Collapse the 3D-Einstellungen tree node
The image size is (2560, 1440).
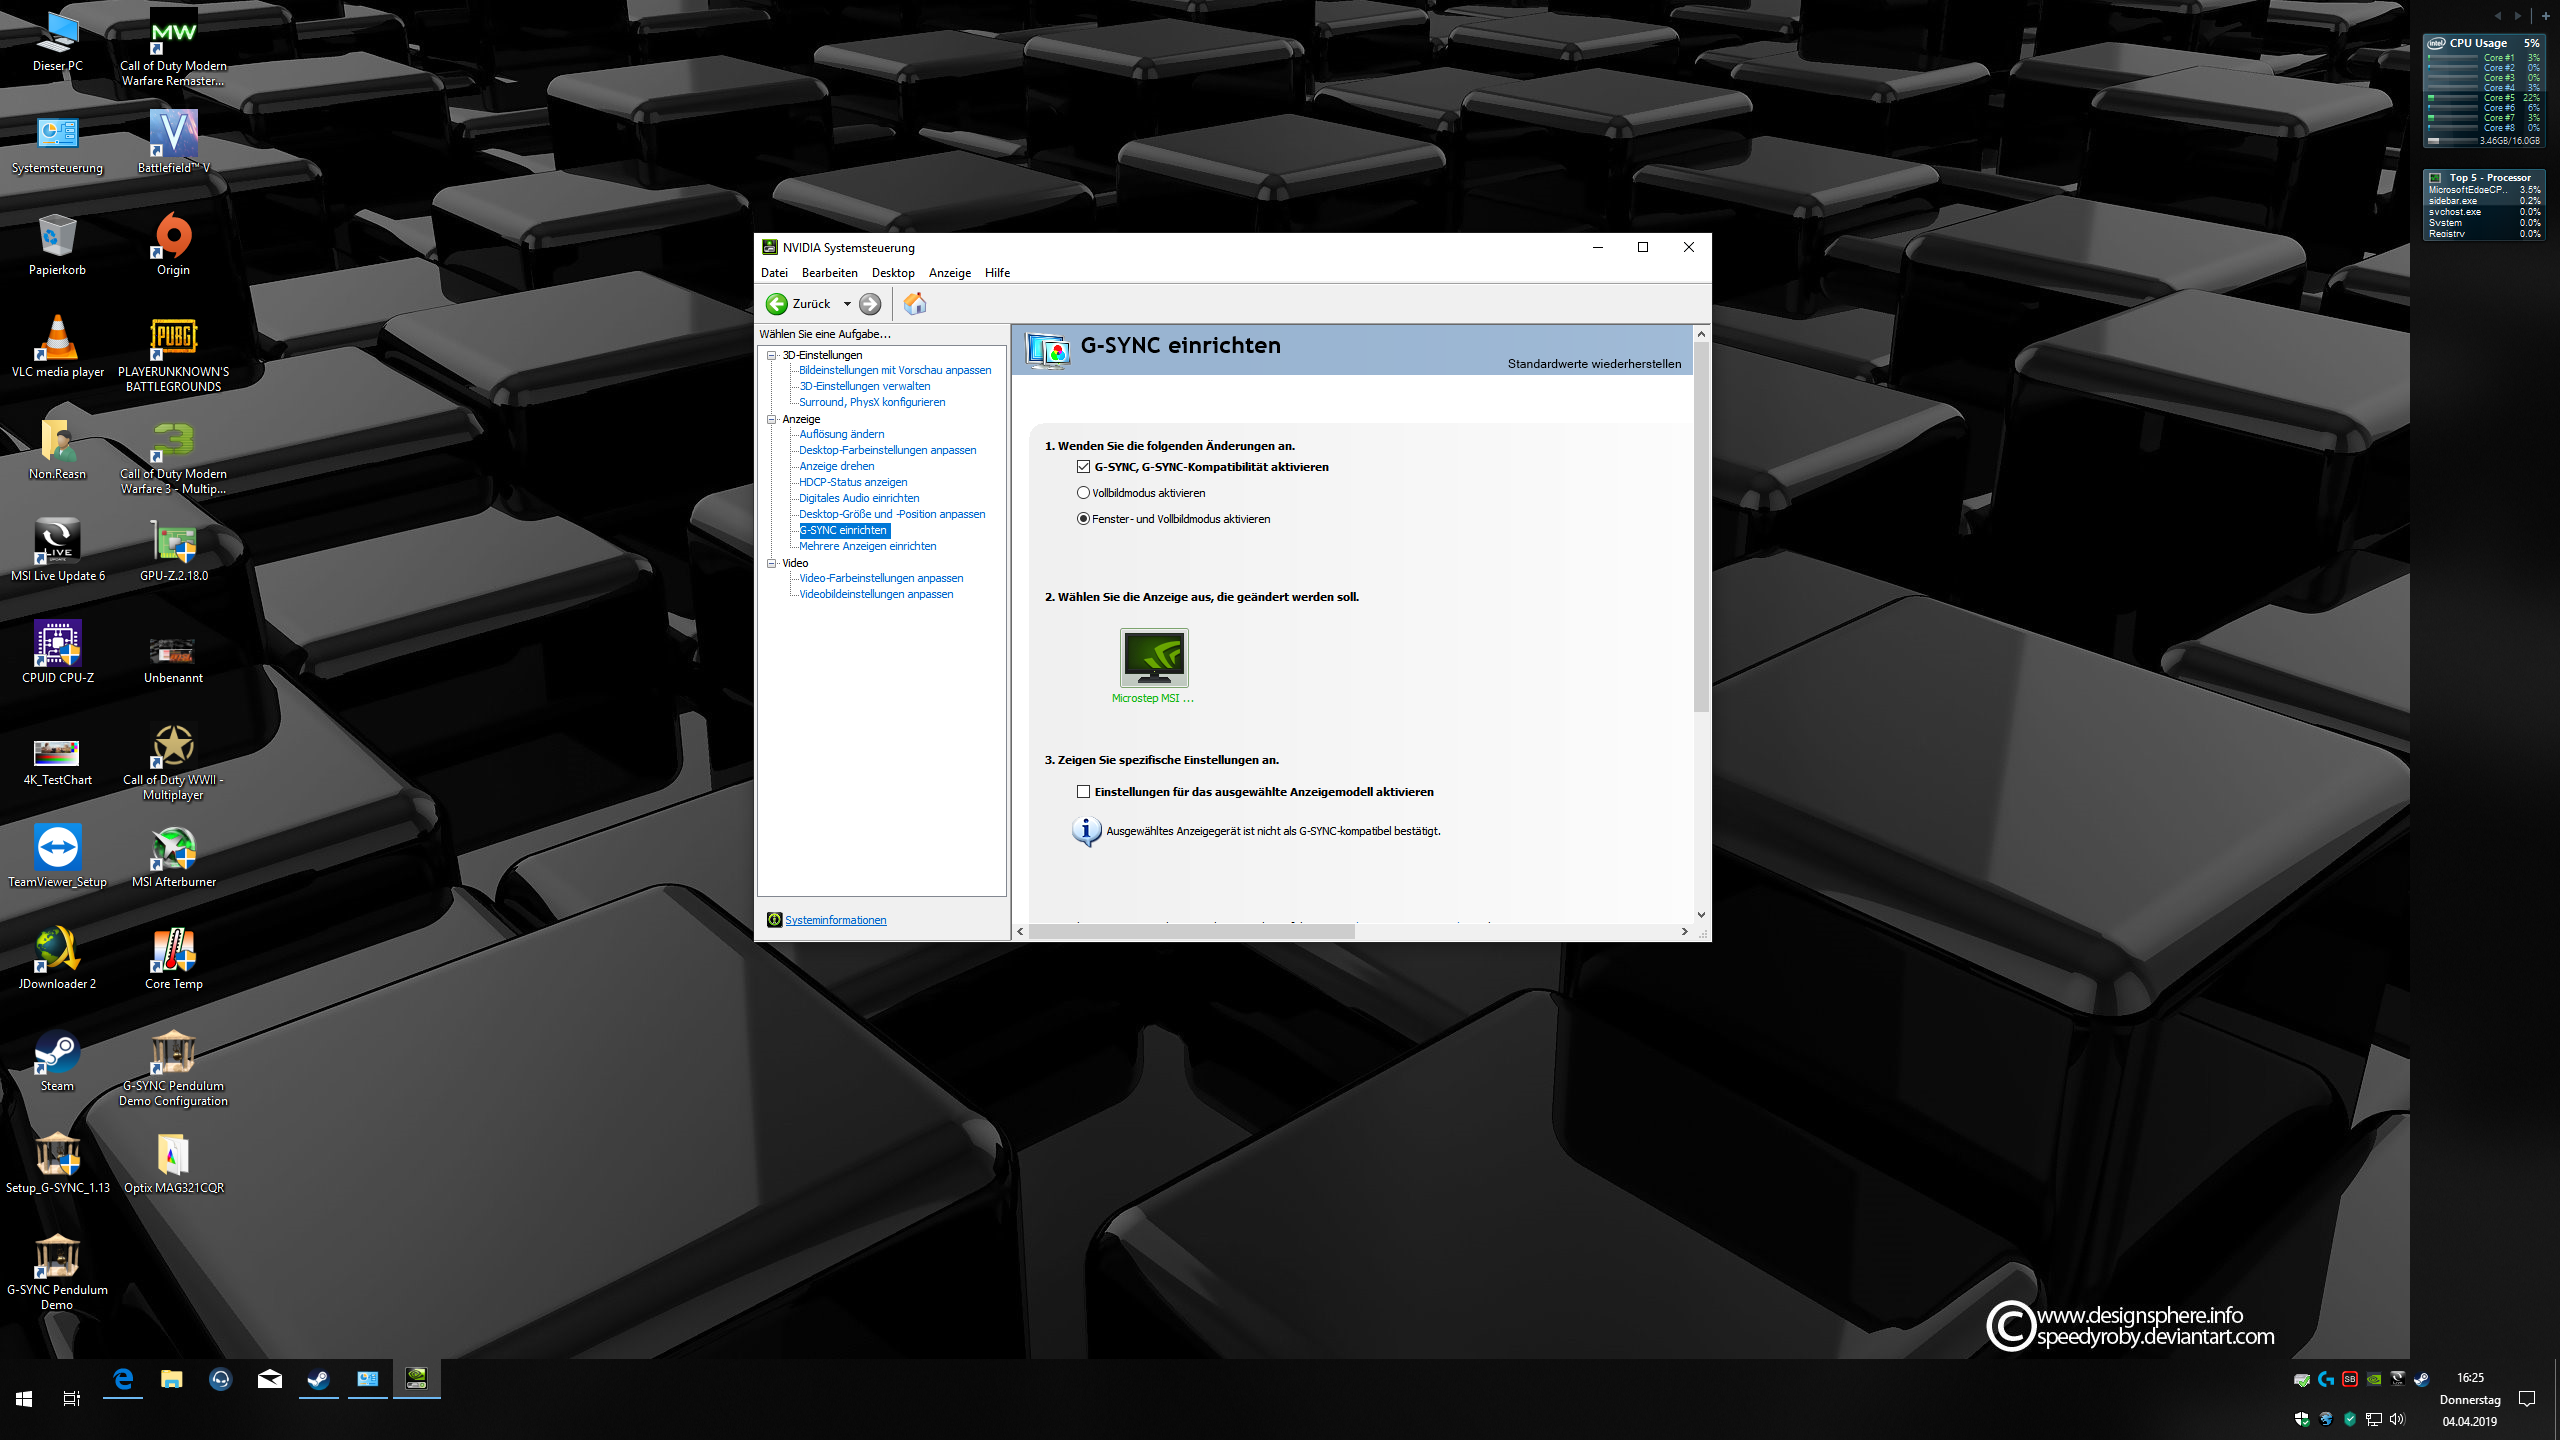click(772, 355)
